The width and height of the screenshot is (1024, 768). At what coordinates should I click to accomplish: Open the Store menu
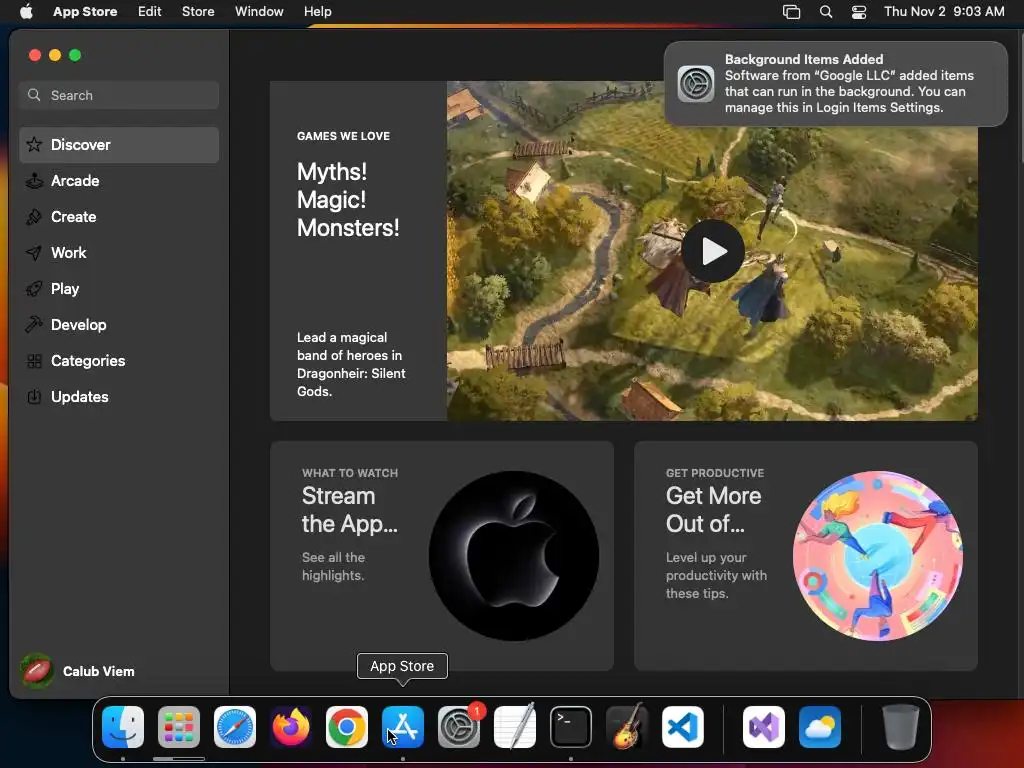tap(198, 12)
